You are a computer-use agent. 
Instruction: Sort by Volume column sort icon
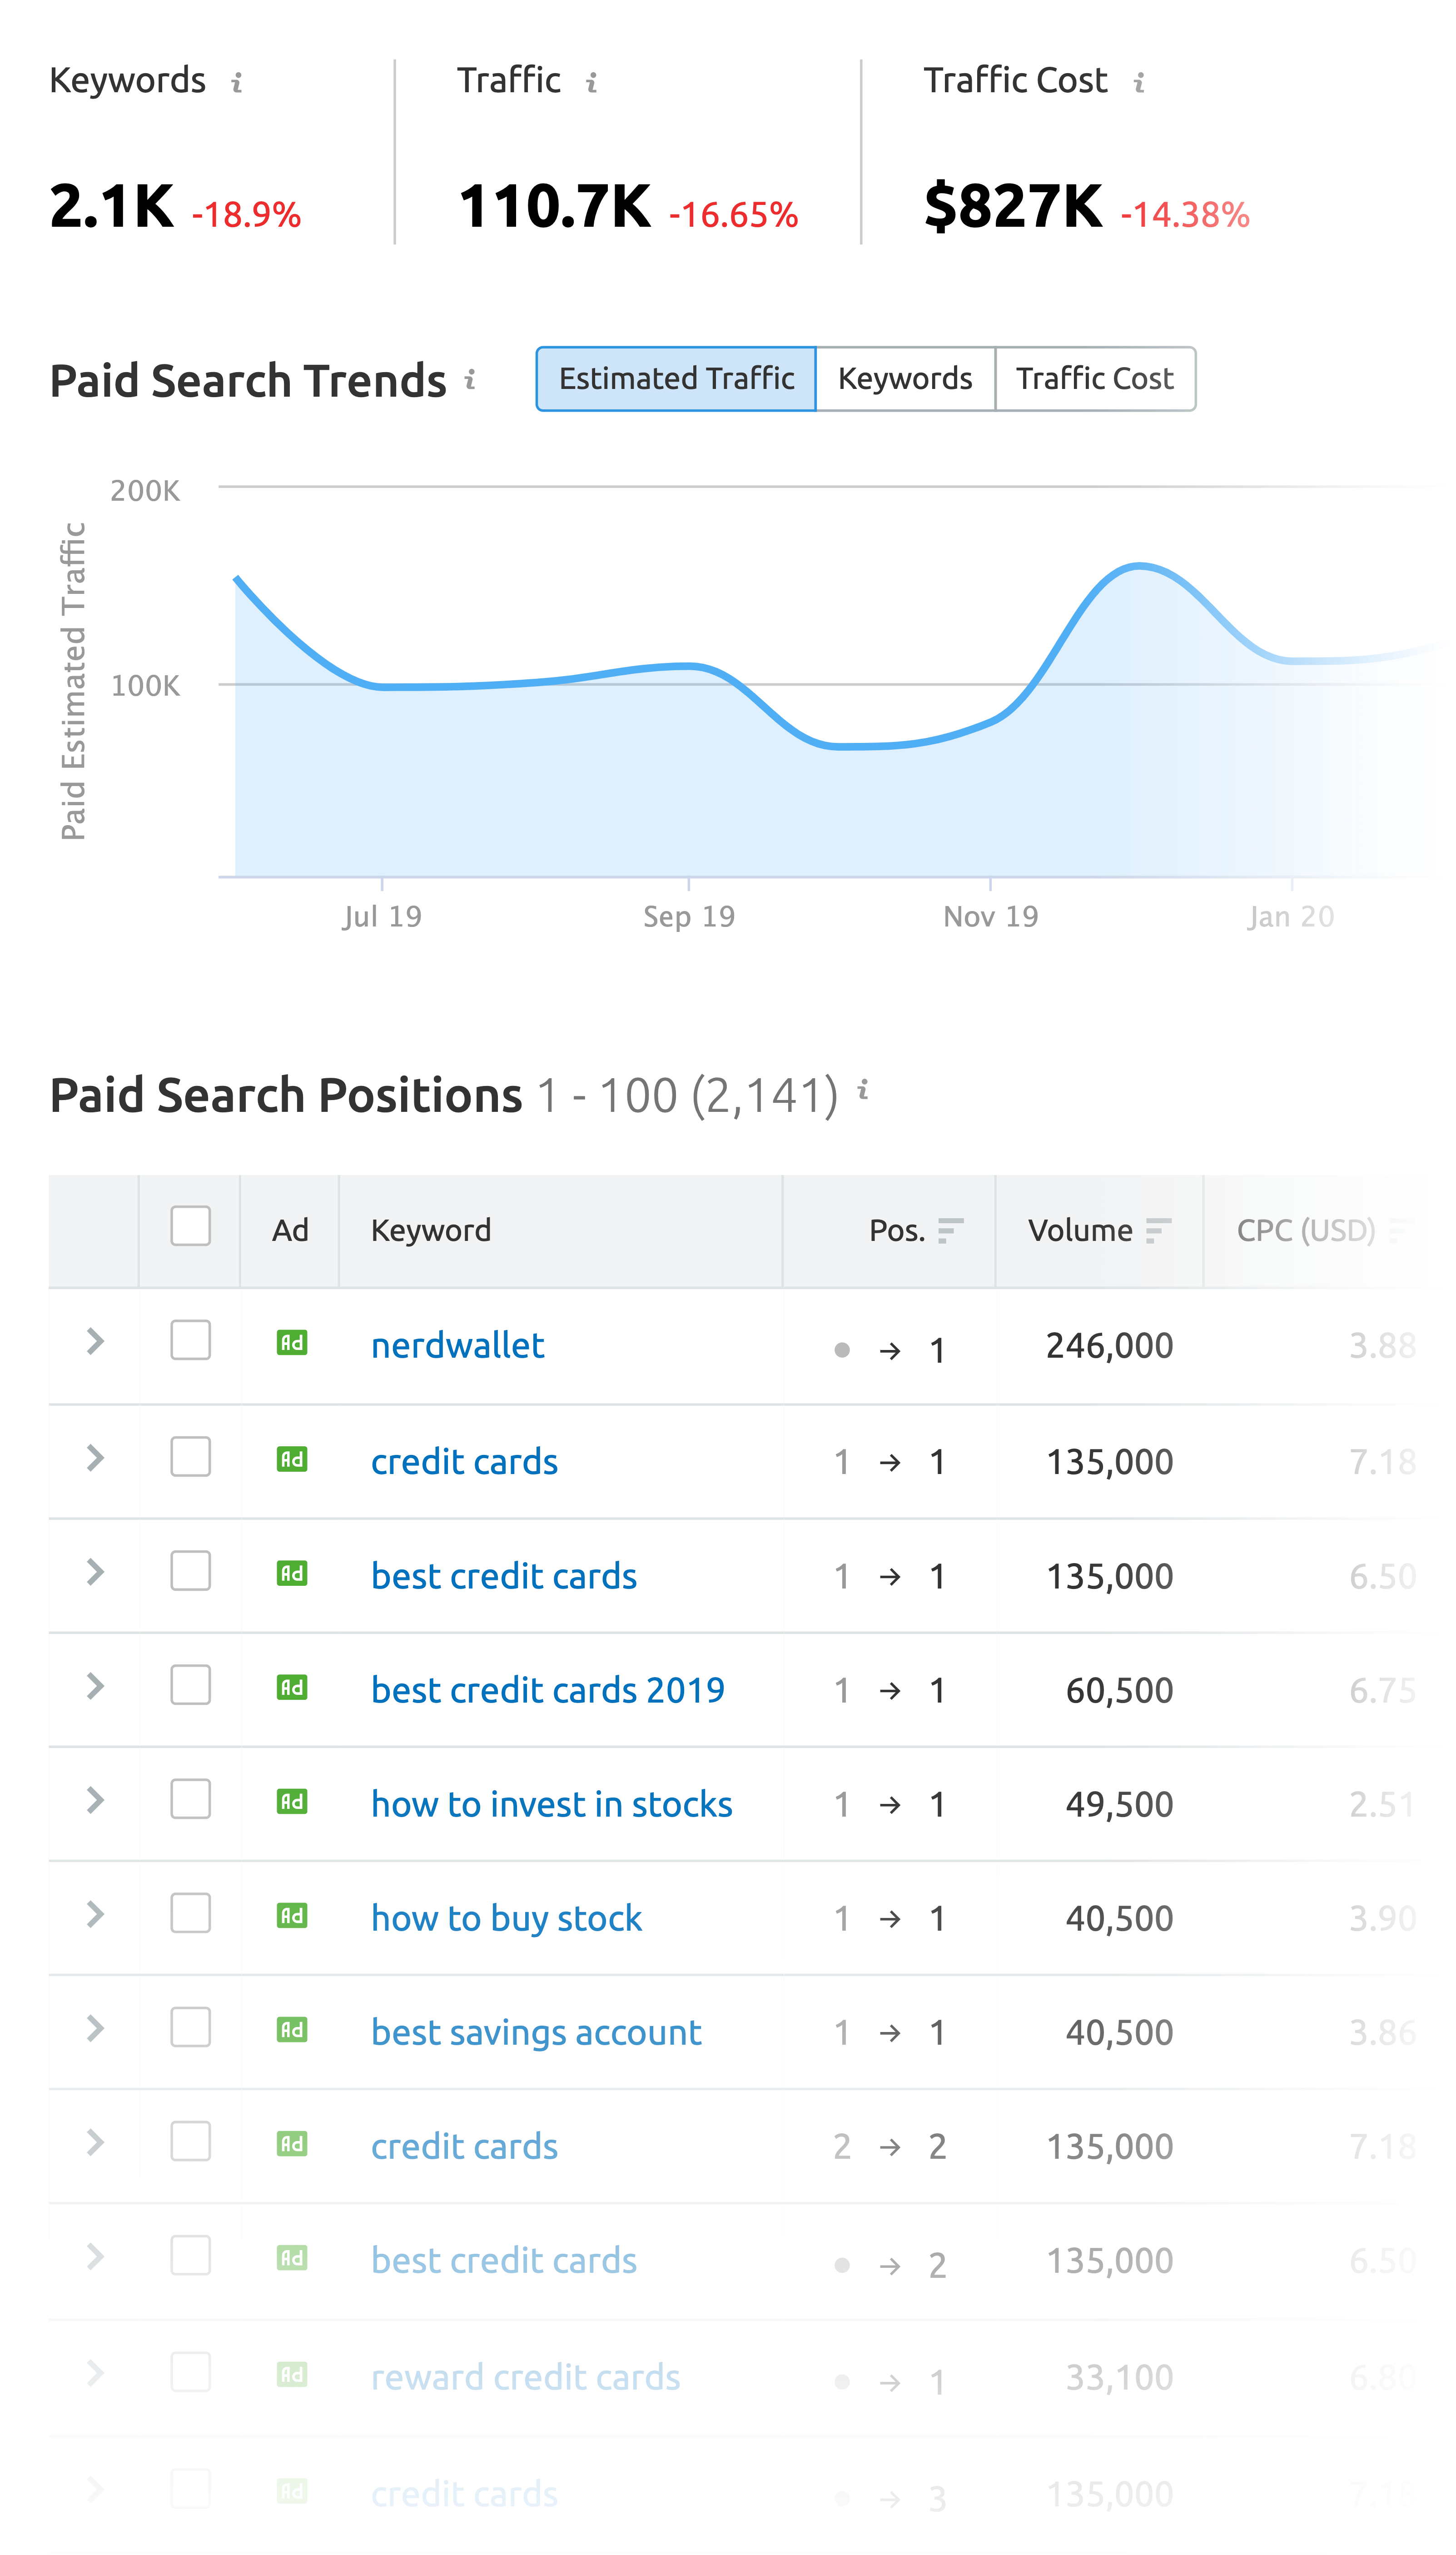pyautogui.click(x=1158, y=1230)
